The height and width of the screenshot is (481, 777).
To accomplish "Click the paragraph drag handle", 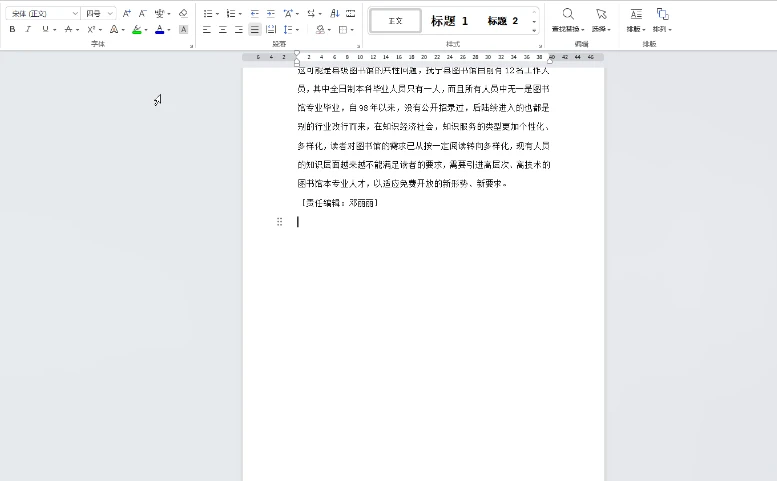I will tap(279, 222).
